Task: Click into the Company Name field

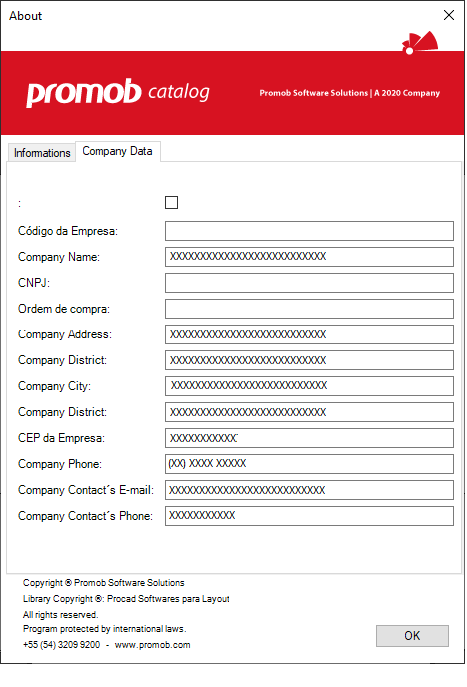Action: pos(309,257)
